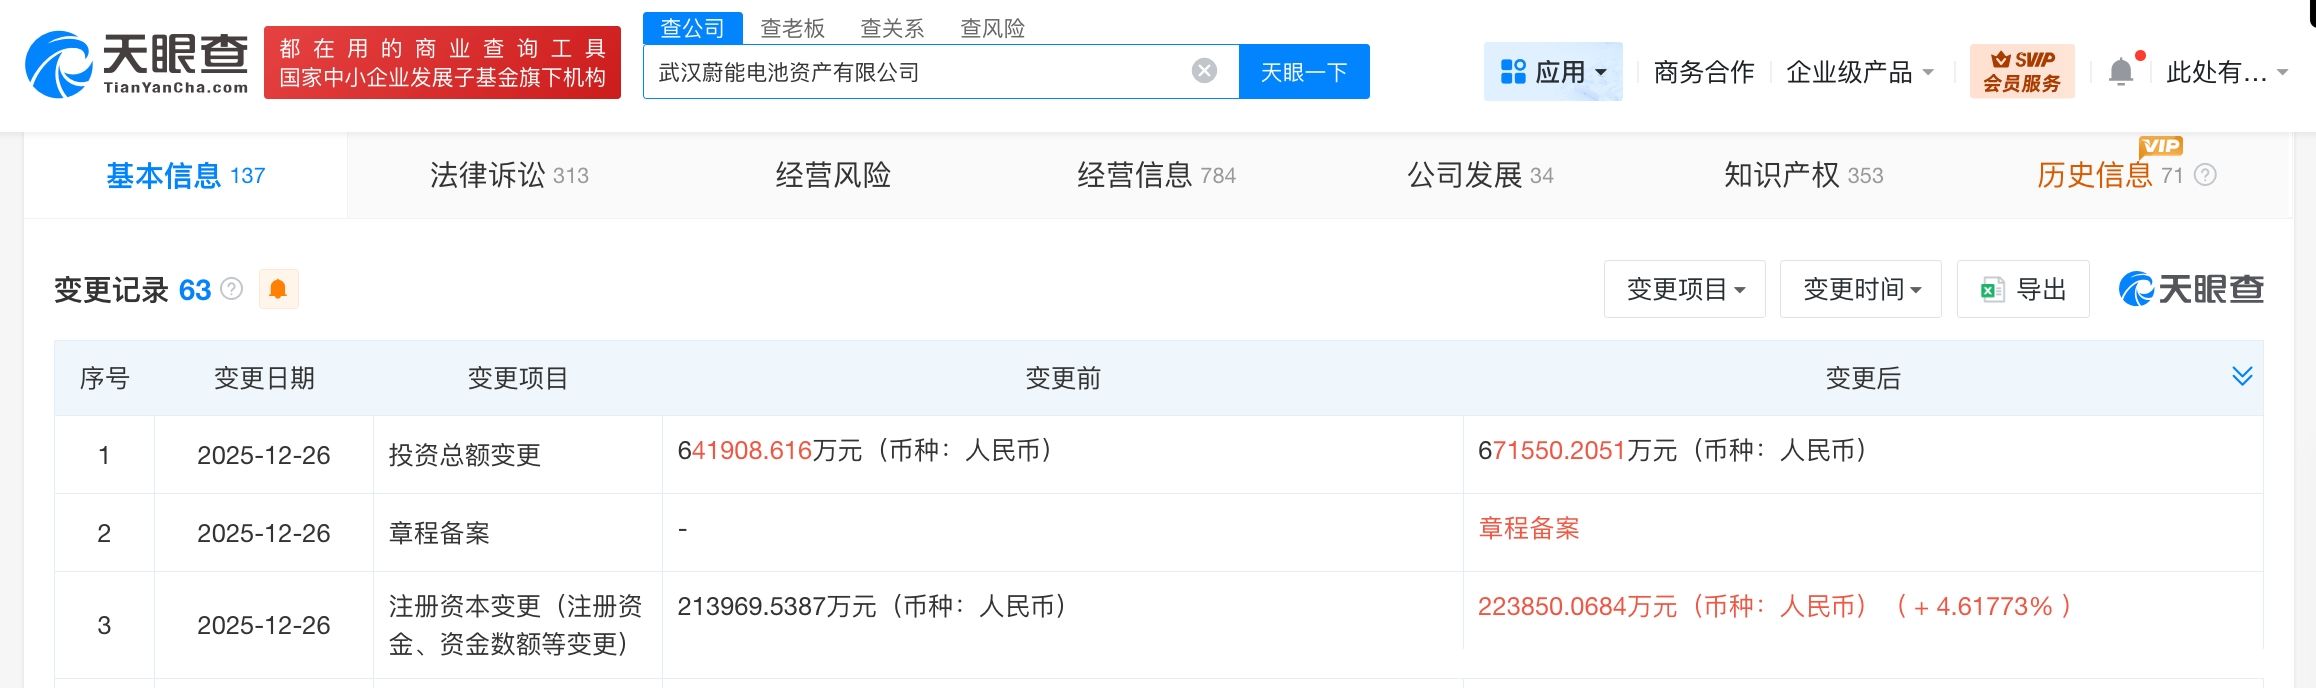Switch to the 法律诉讼 tab
The height and width of the screenshot is (688, 2316).
509,176
